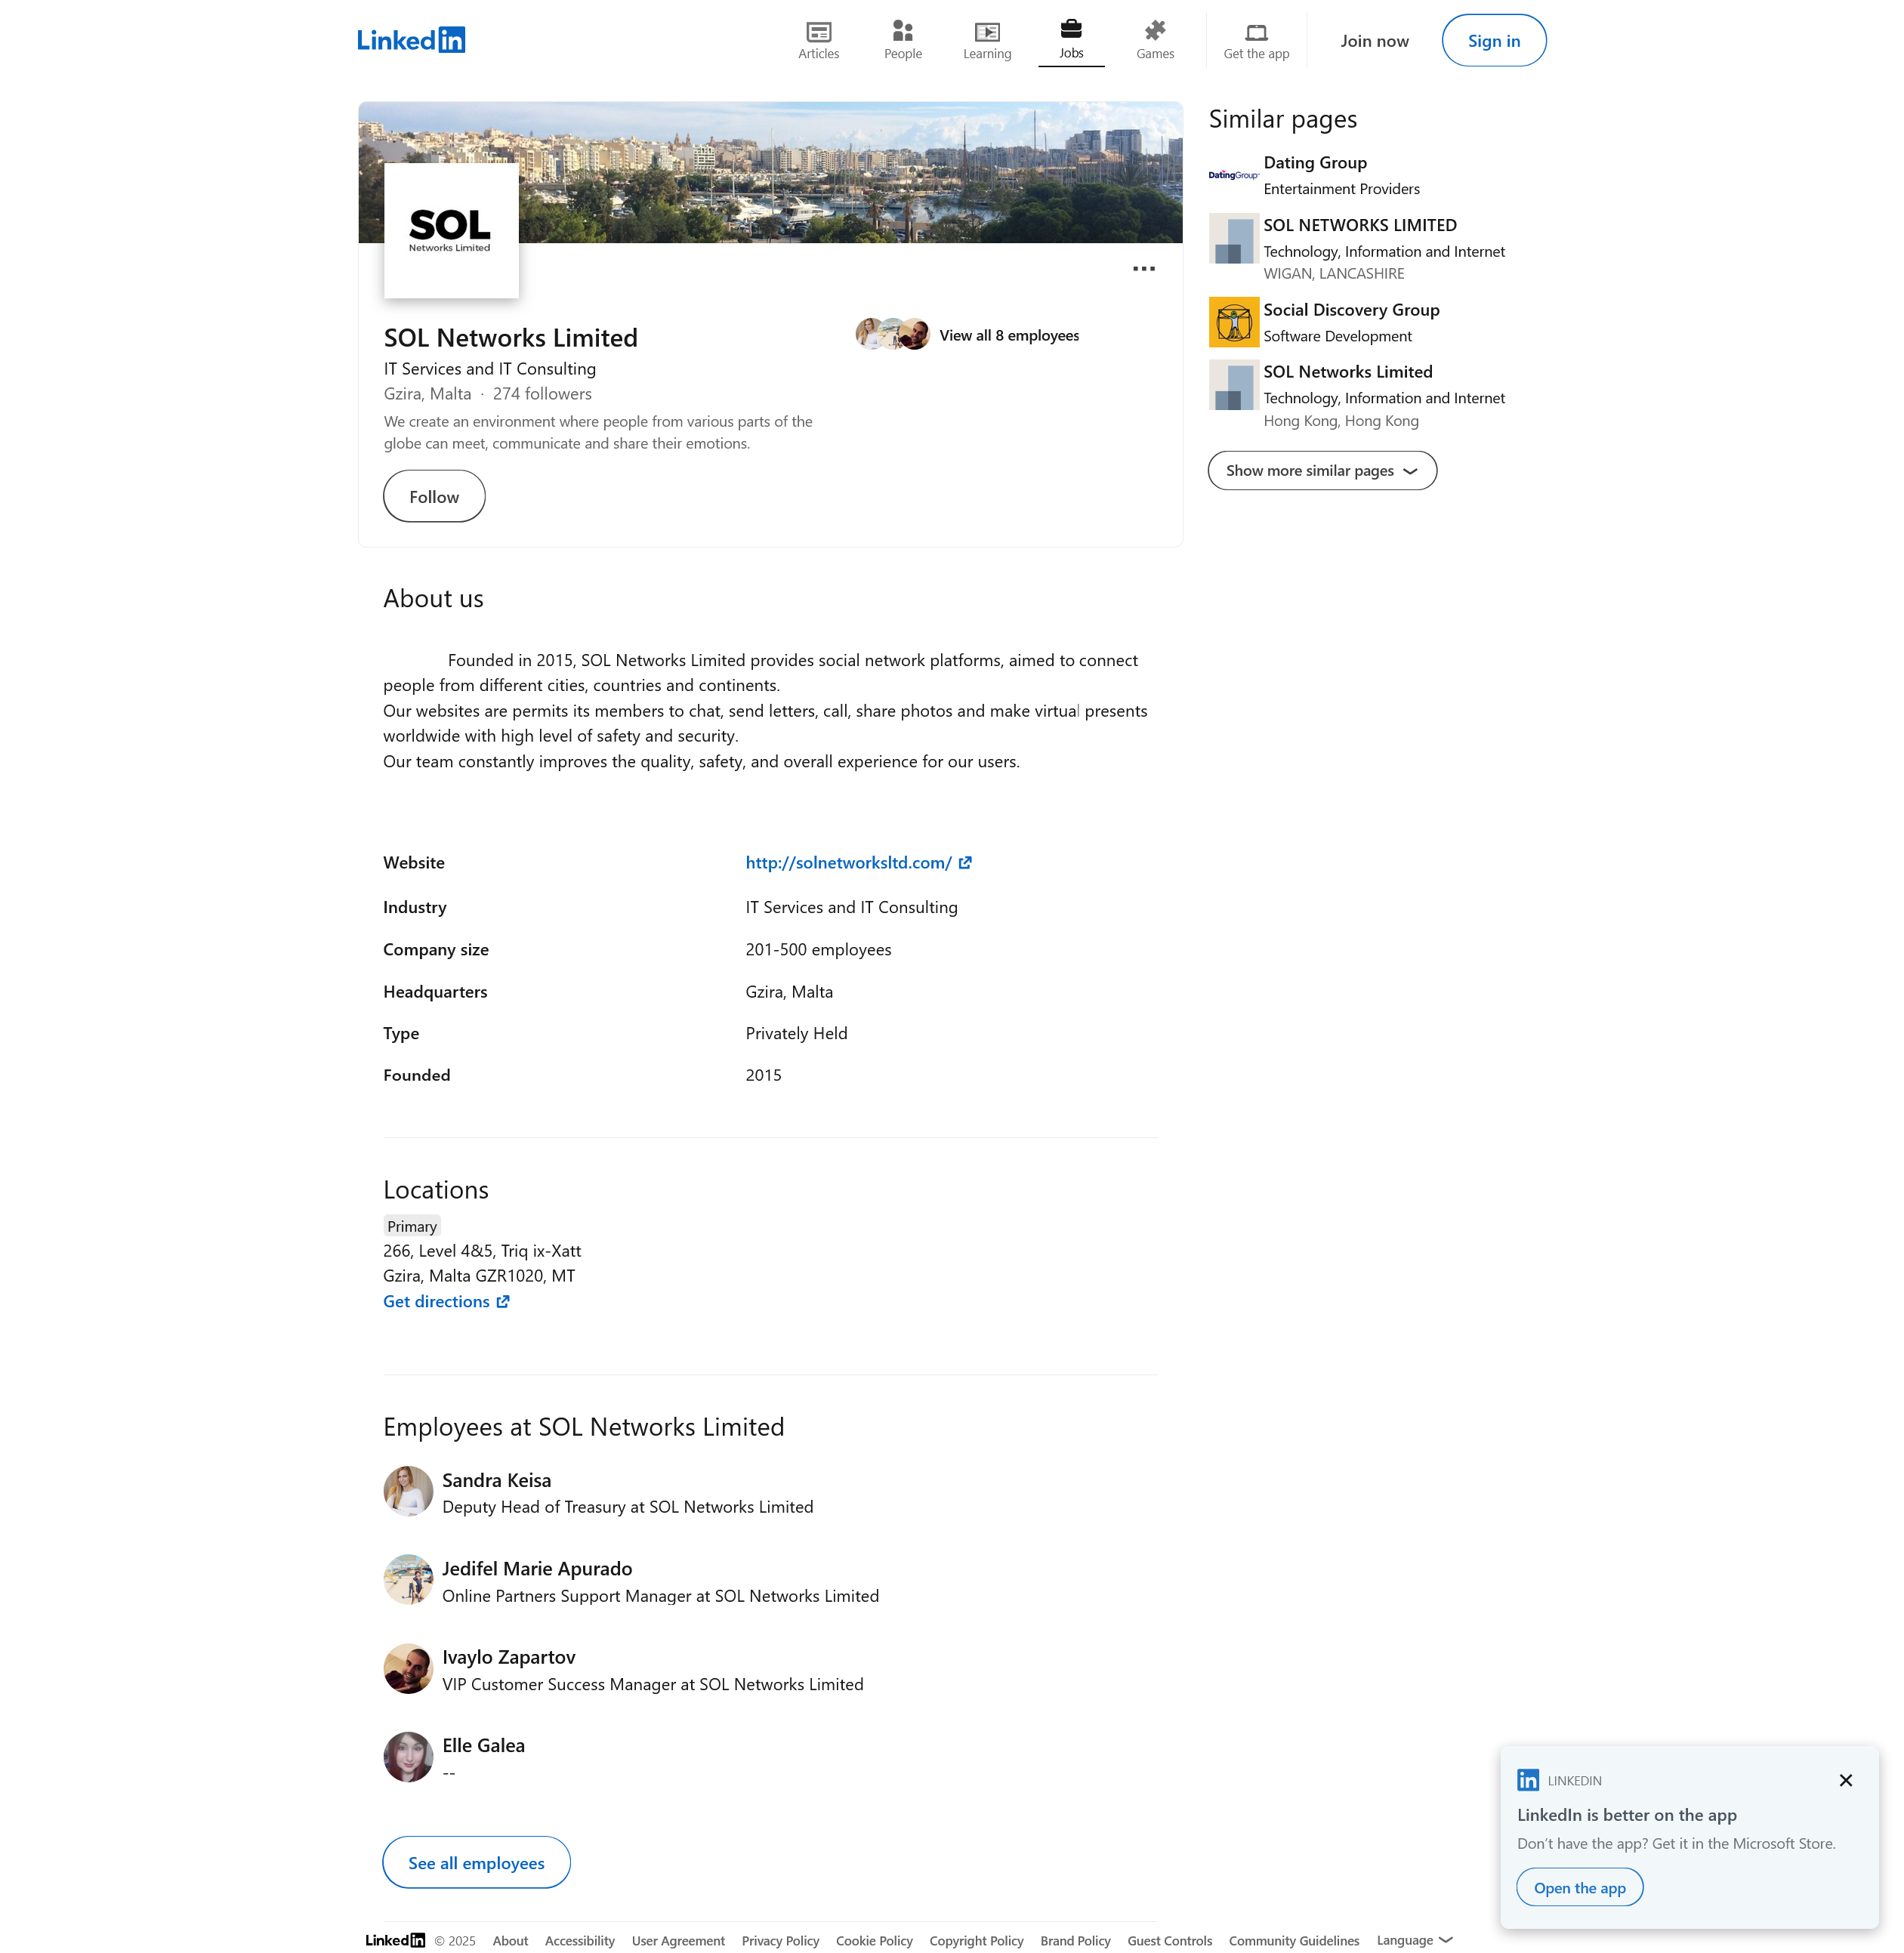Open Sandra Keisa's profile name
1904x1953 pixels.
496,1481
